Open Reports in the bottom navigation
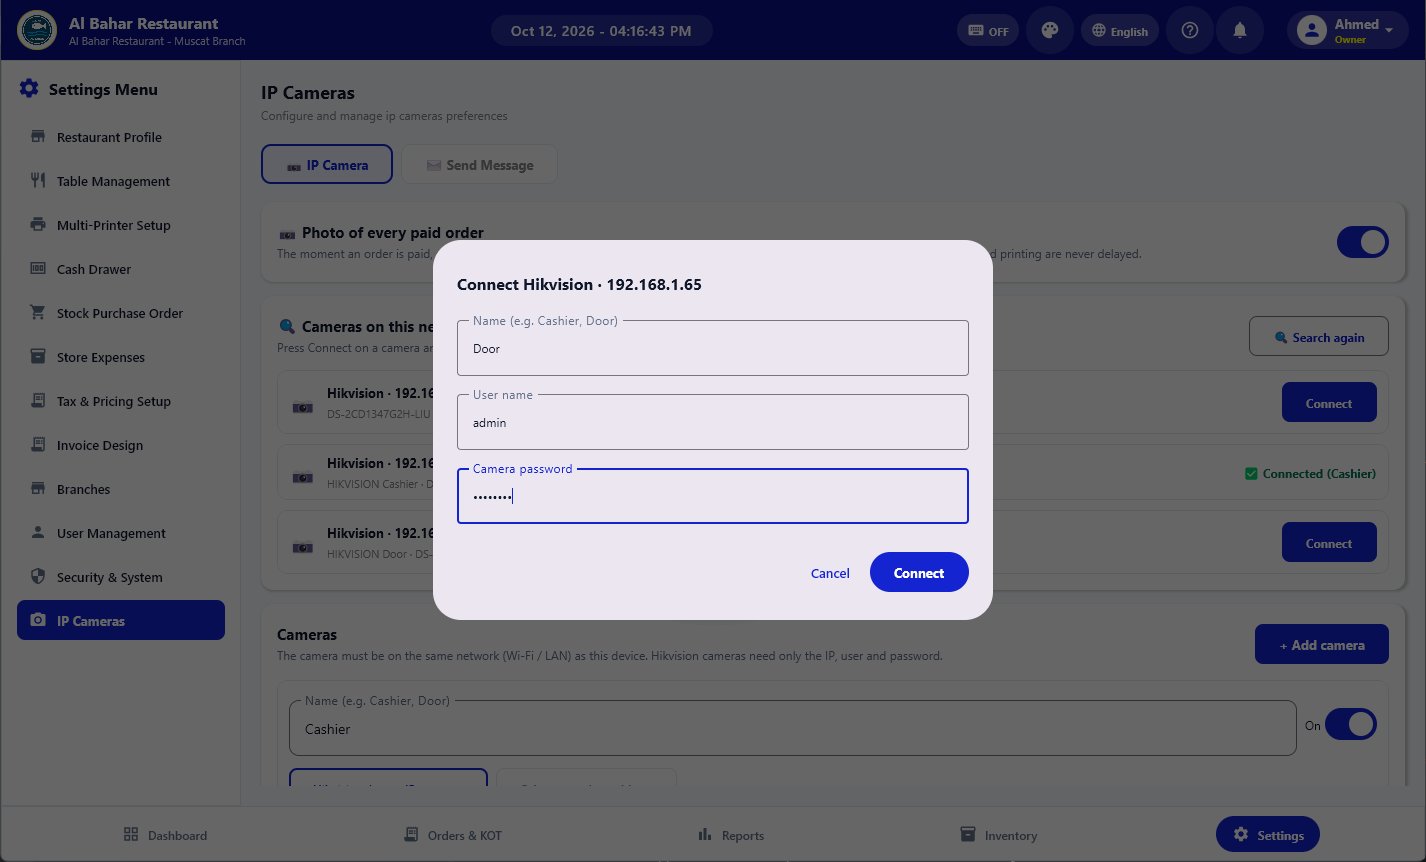The height and width of the screenshot is (862, 1426). coord(731,835)
